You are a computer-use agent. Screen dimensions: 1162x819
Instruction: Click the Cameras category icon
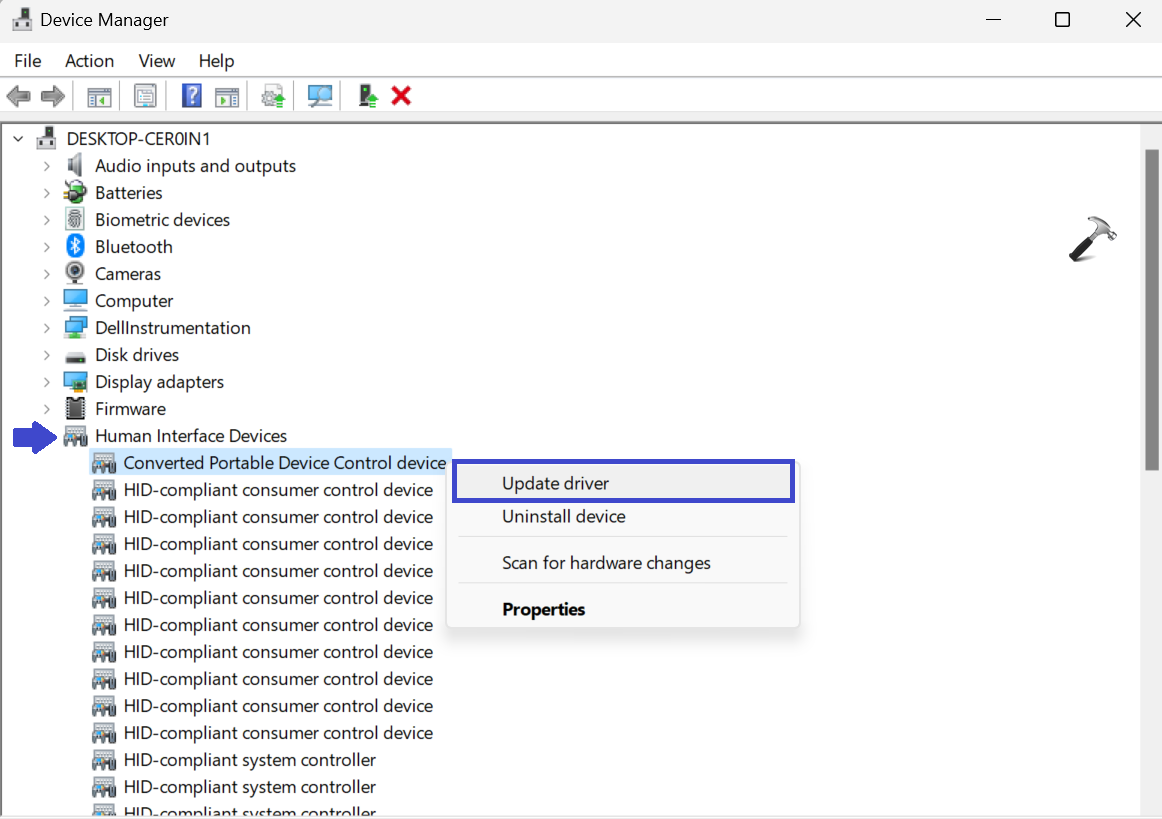tap(75, 274)
